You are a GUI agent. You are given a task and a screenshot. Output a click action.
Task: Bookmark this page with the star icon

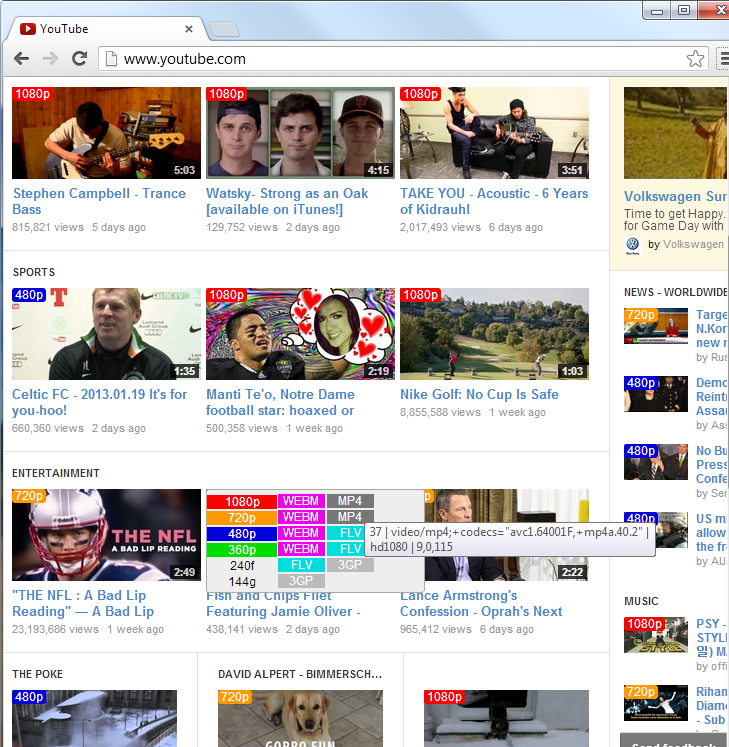click(x=695, y=59)
